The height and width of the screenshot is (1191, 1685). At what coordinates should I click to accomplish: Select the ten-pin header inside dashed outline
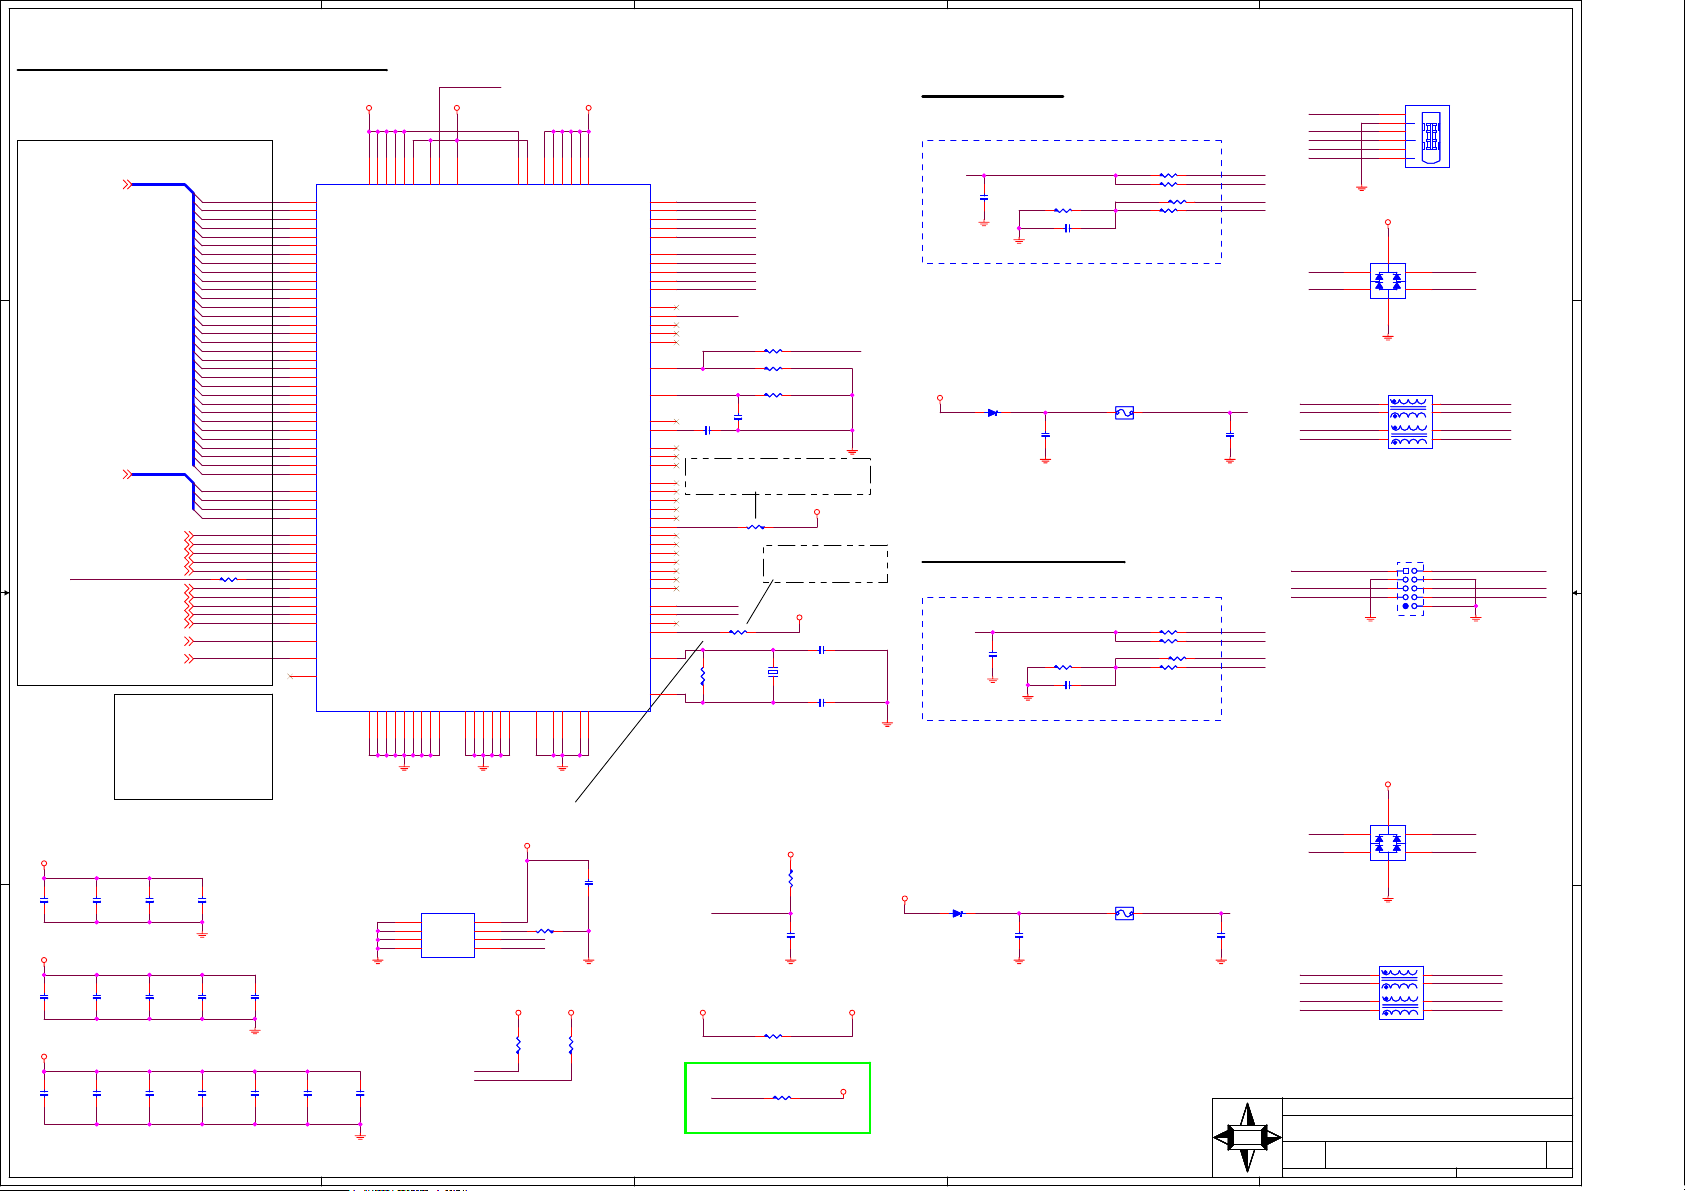[x=1410, y=589]
